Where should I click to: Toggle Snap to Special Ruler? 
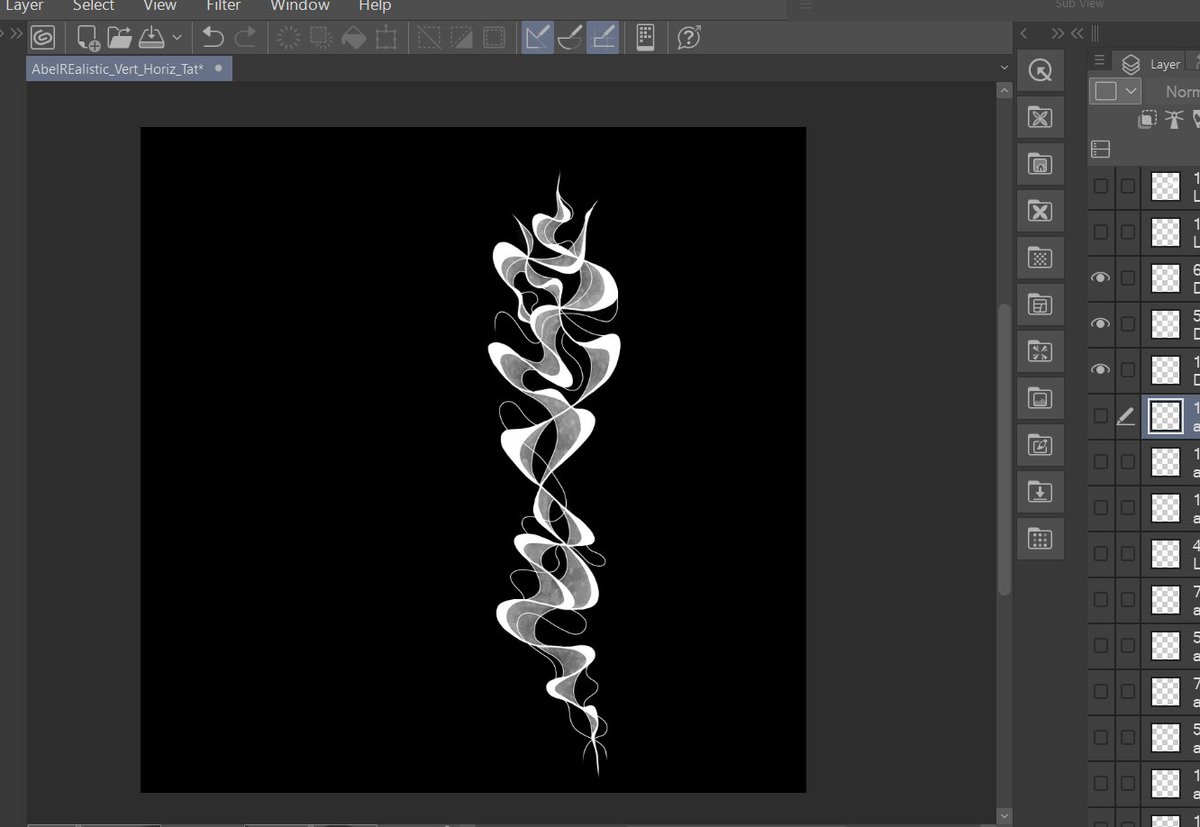tap(569, 38)
